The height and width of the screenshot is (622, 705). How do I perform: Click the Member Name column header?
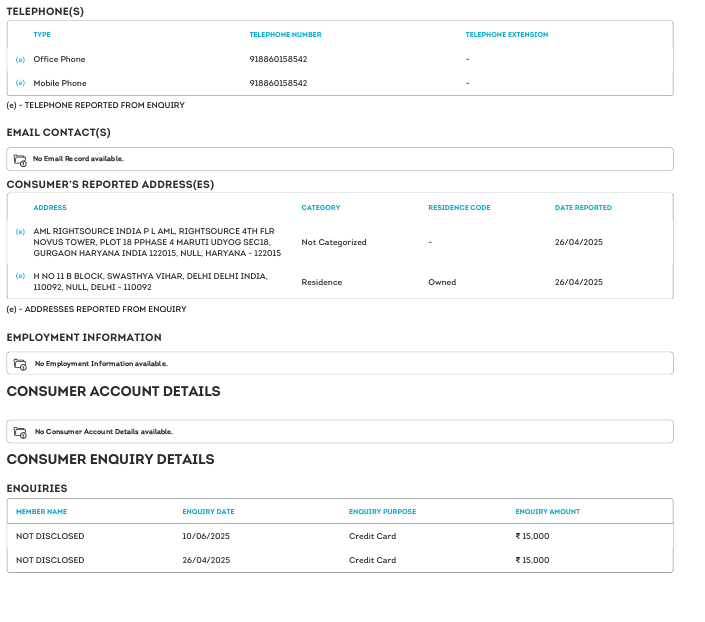[41, 512]
